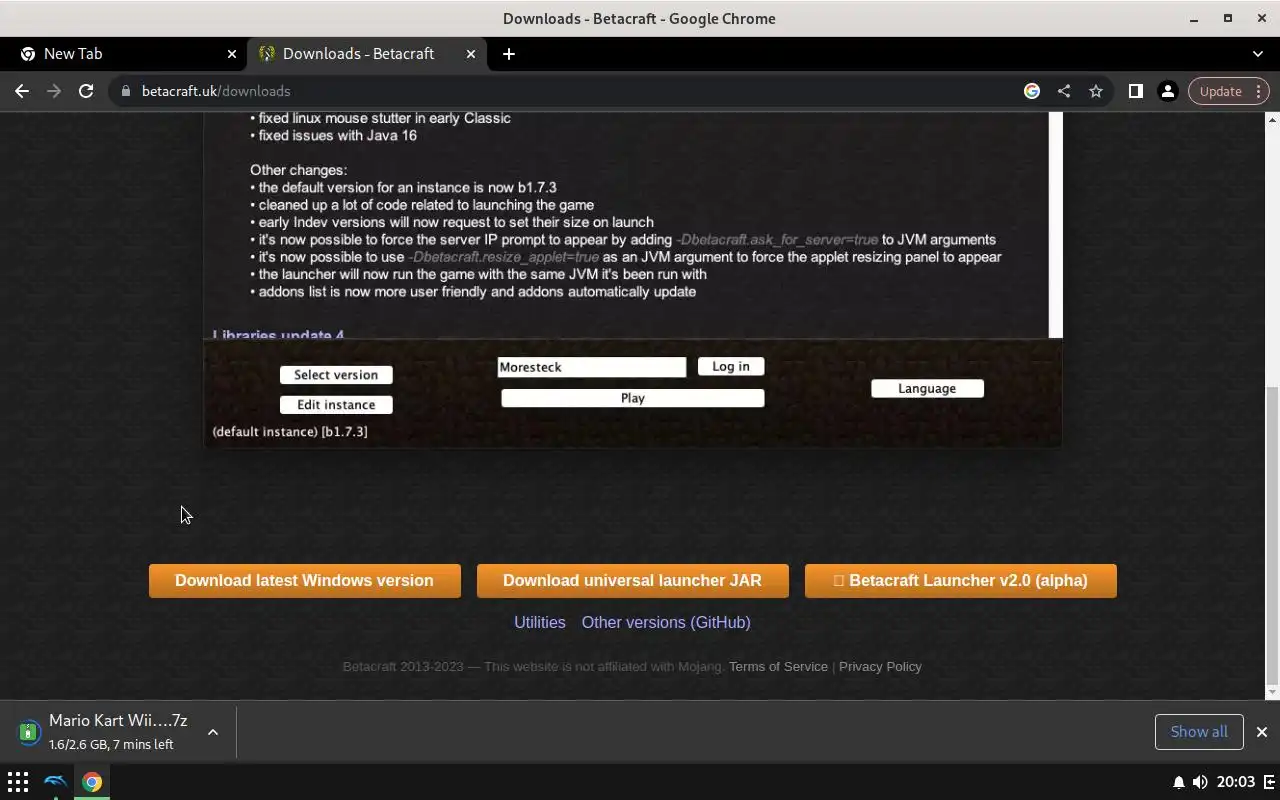Image resolution: width=1280 pixels, height=800 pixels.
Task: Switch to the New Tab tab
Action: coord(125,54)
